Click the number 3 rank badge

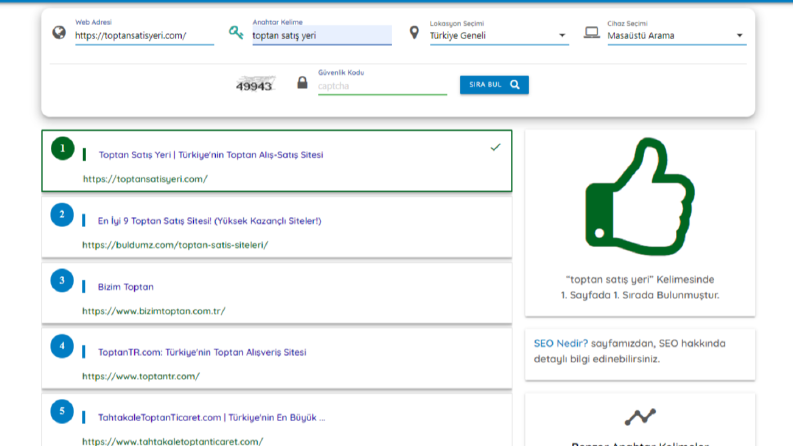pos(62,281)
